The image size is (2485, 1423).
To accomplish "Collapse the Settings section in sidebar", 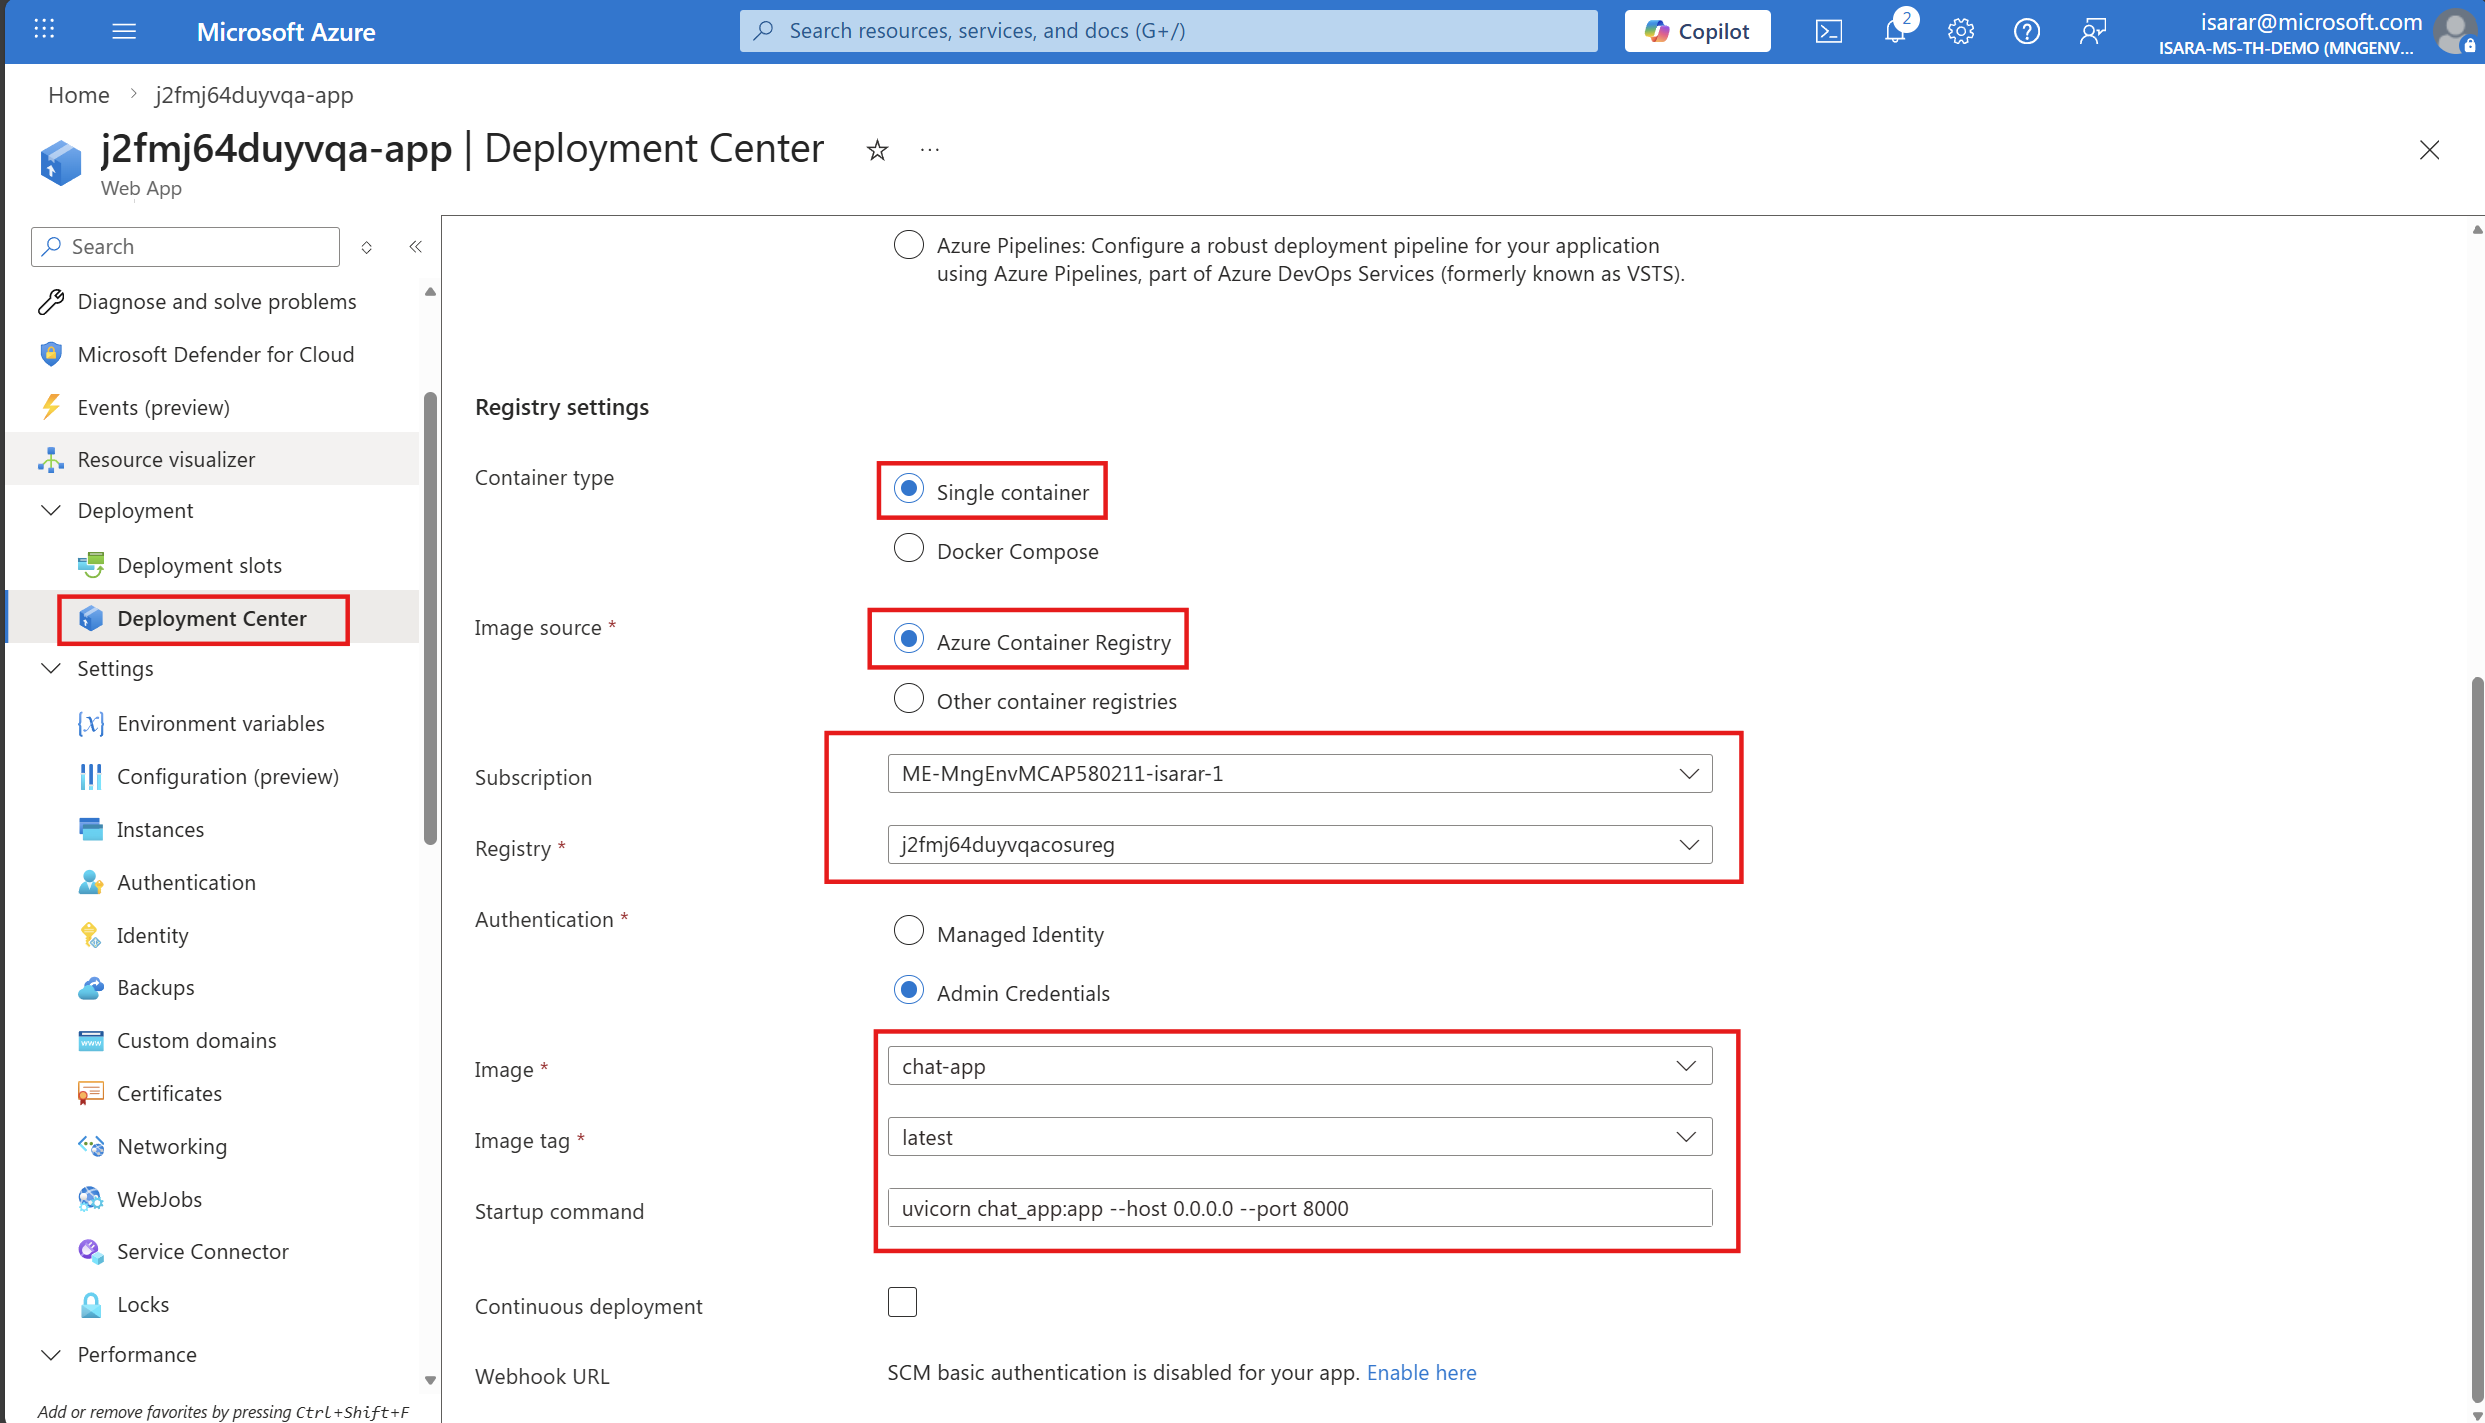I will pos(51,668).
